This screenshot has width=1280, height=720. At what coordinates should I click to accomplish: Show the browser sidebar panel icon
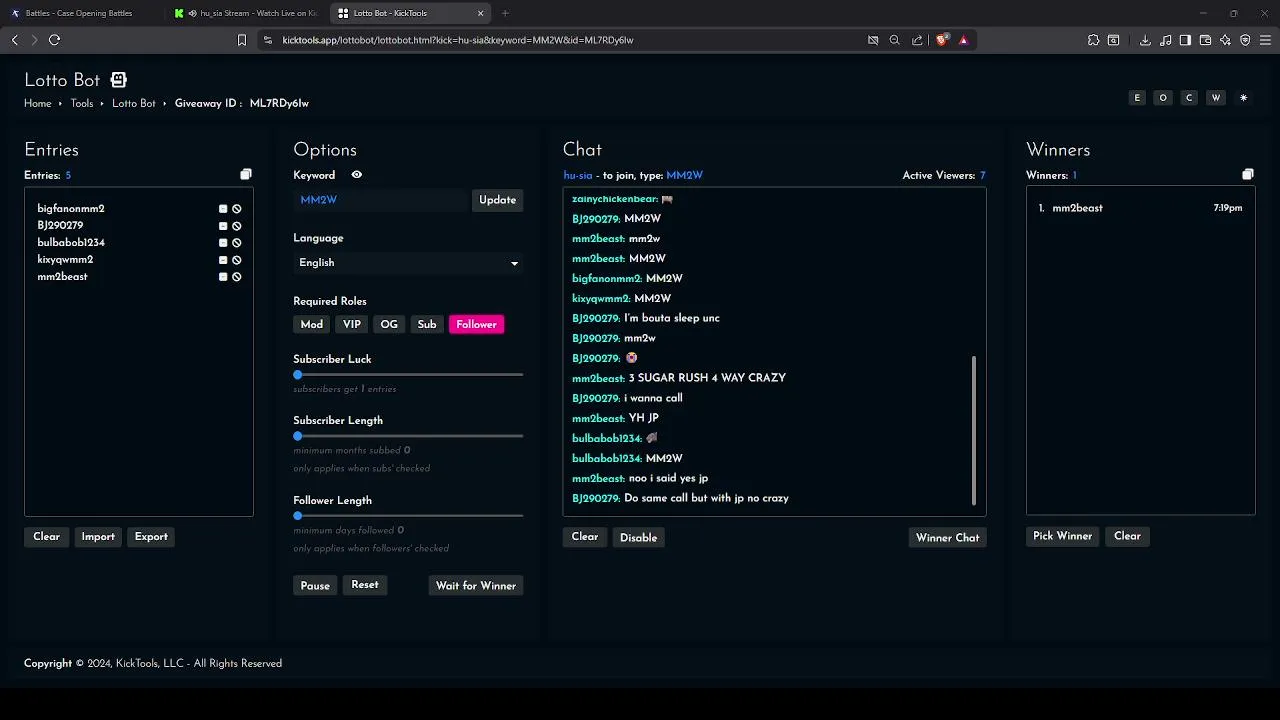point(1185,40)
